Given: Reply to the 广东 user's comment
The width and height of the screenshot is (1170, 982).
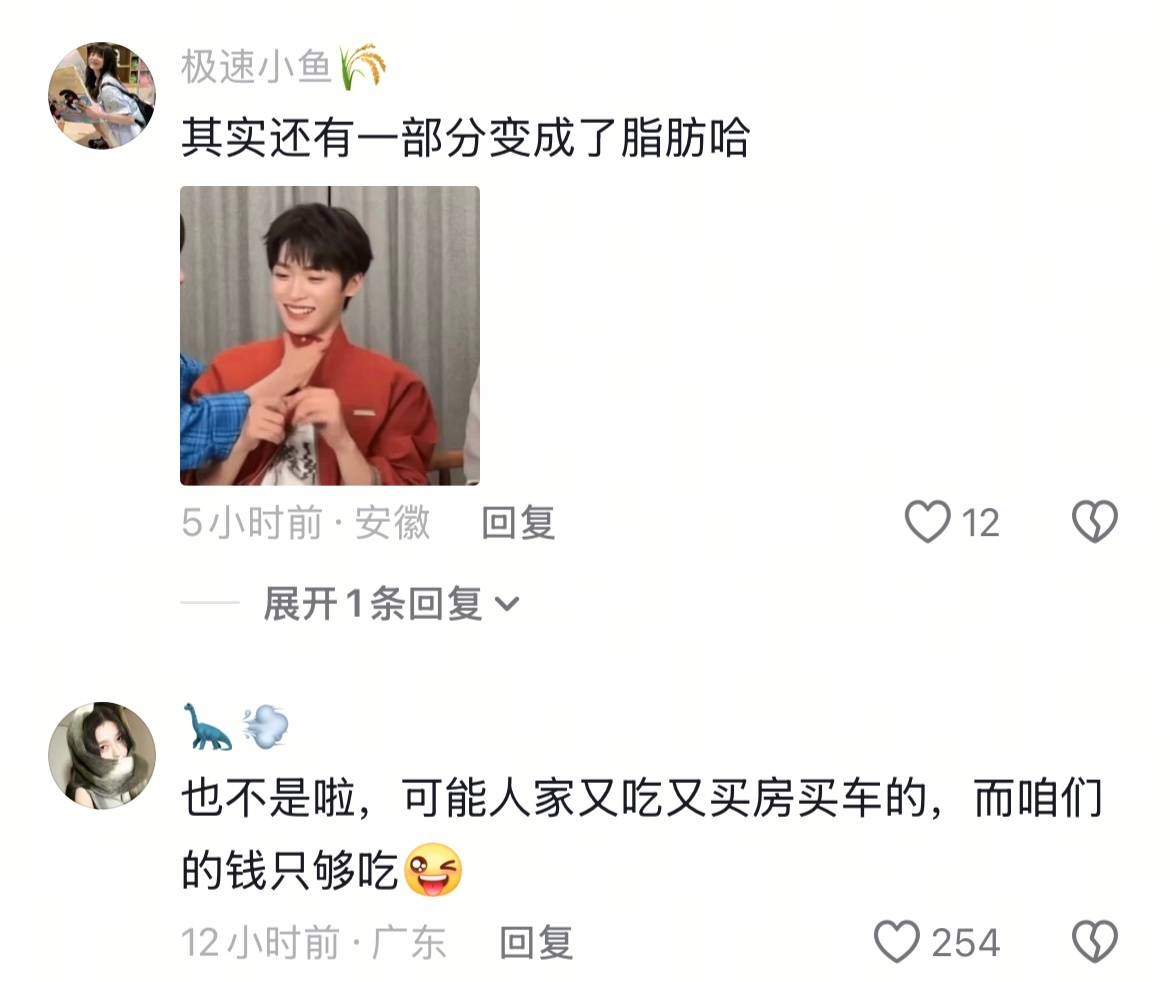Looking at the screenshot, I should 536,942.
